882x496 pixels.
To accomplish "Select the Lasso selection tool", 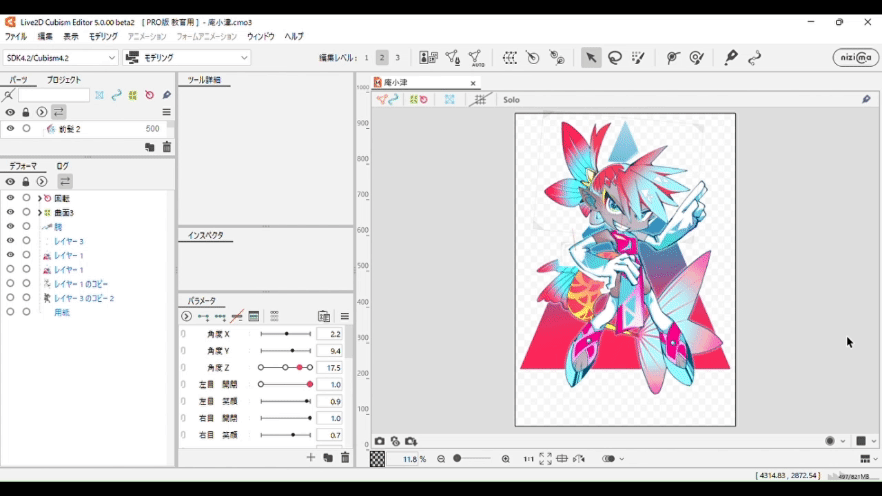I will click(615, 57).
